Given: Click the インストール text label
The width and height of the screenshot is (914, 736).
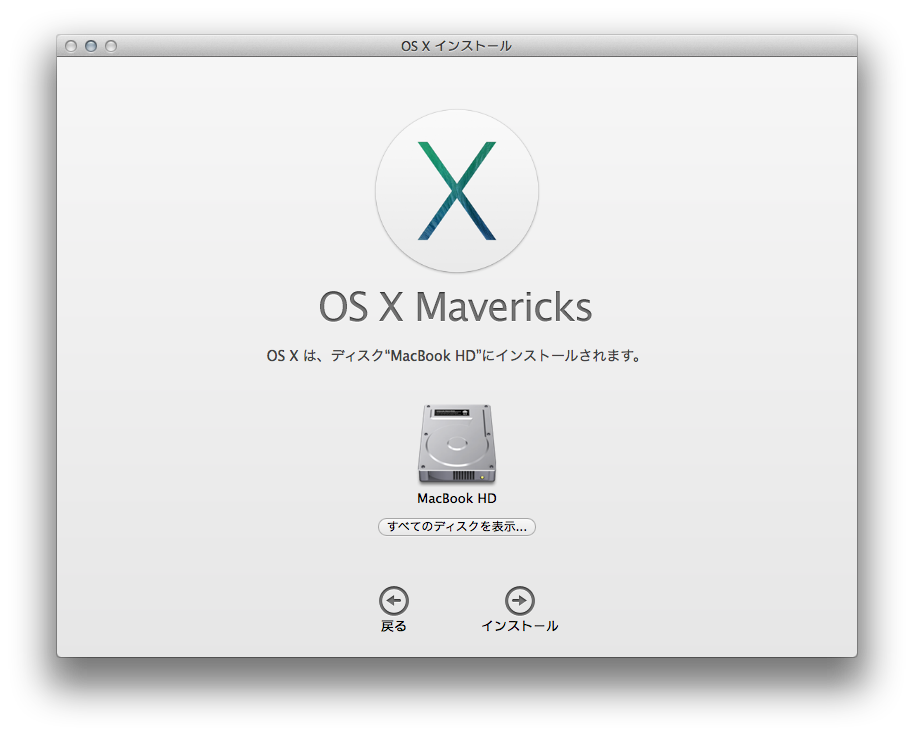Looking at the screenshot, I should (x=519, y=627).
